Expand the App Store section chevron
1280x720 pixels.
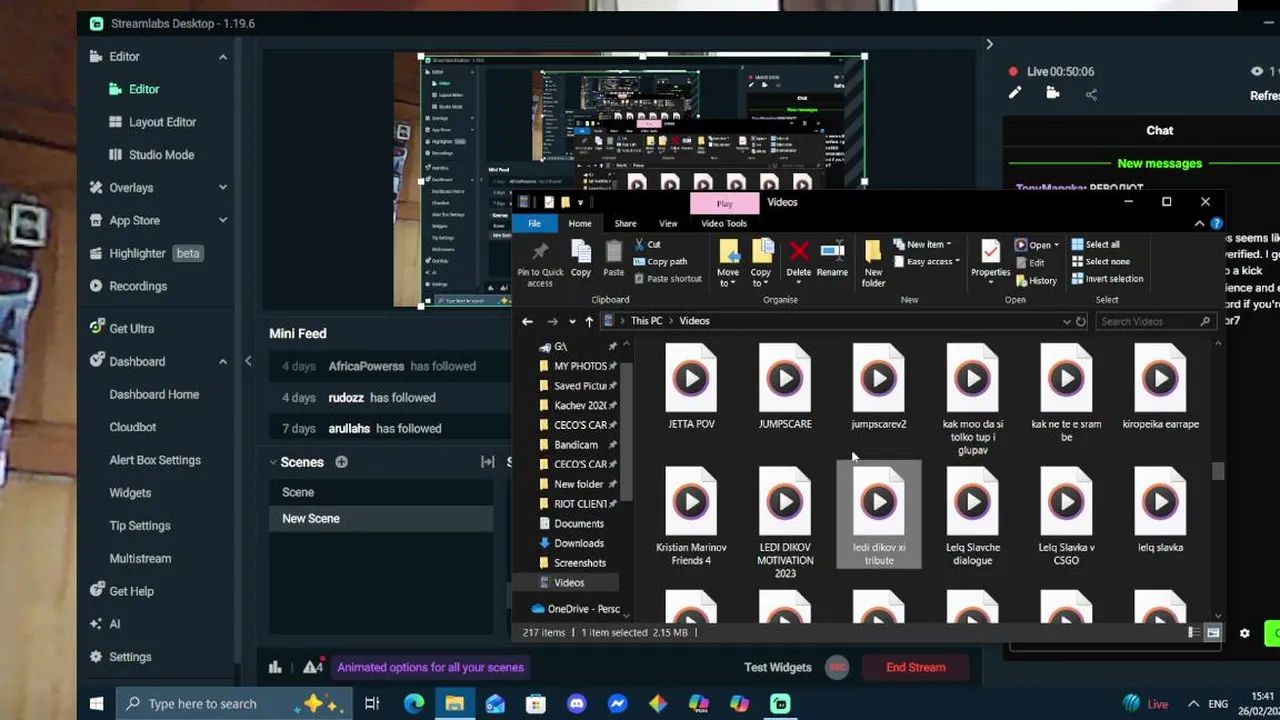(222, 221)
